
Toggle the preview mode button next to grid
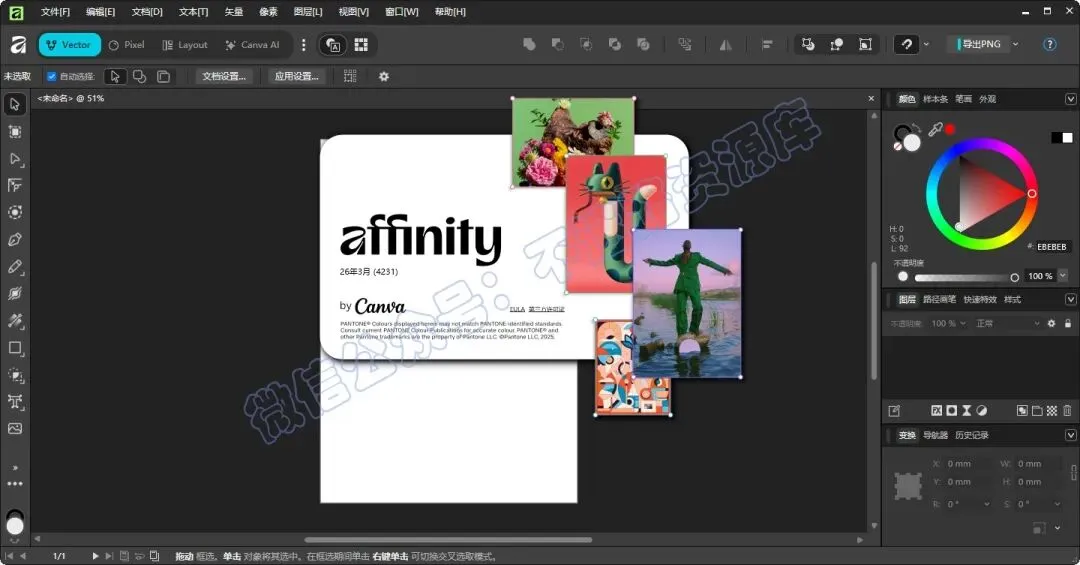click(333, 45)
